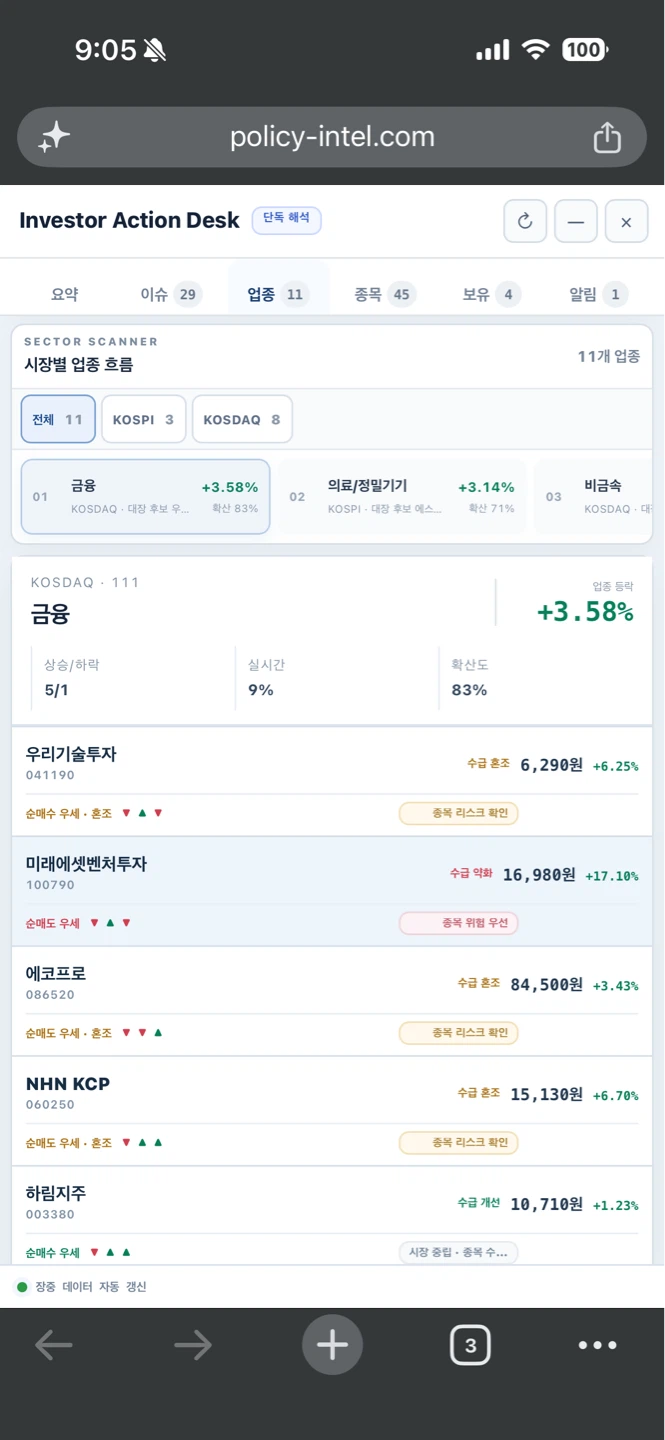Open a new tab with the plus button
This screenshot has height=1440, width=665.
coord(332,1345)
